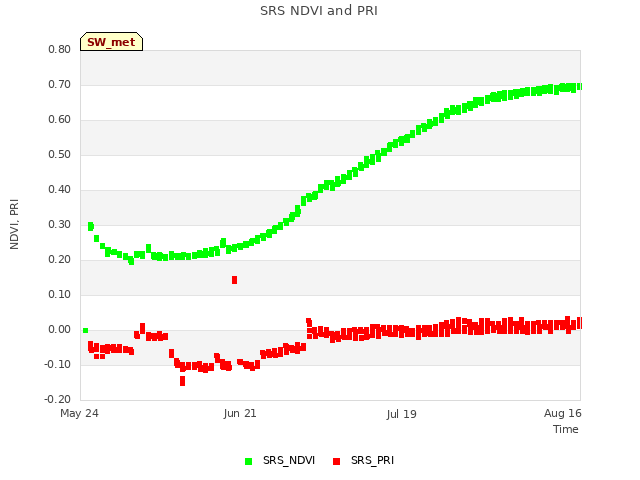Click the outlier red PRI point near 0.15
The width and height of the screenshot is (640, 480).
234,280
